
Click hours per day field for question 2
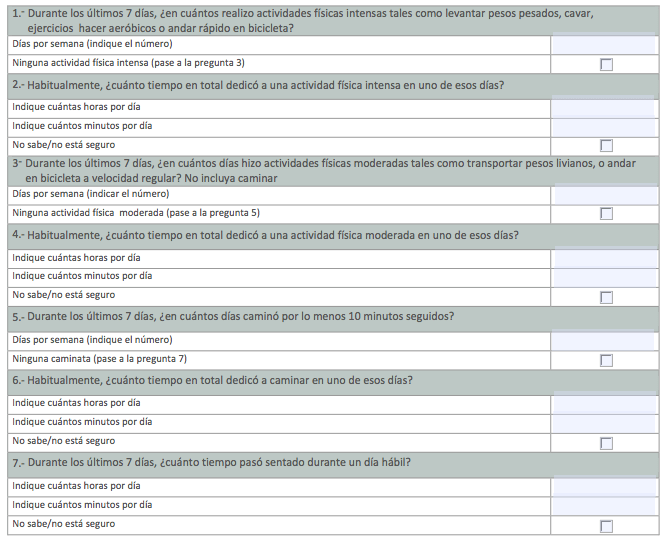tap(603, 108)
